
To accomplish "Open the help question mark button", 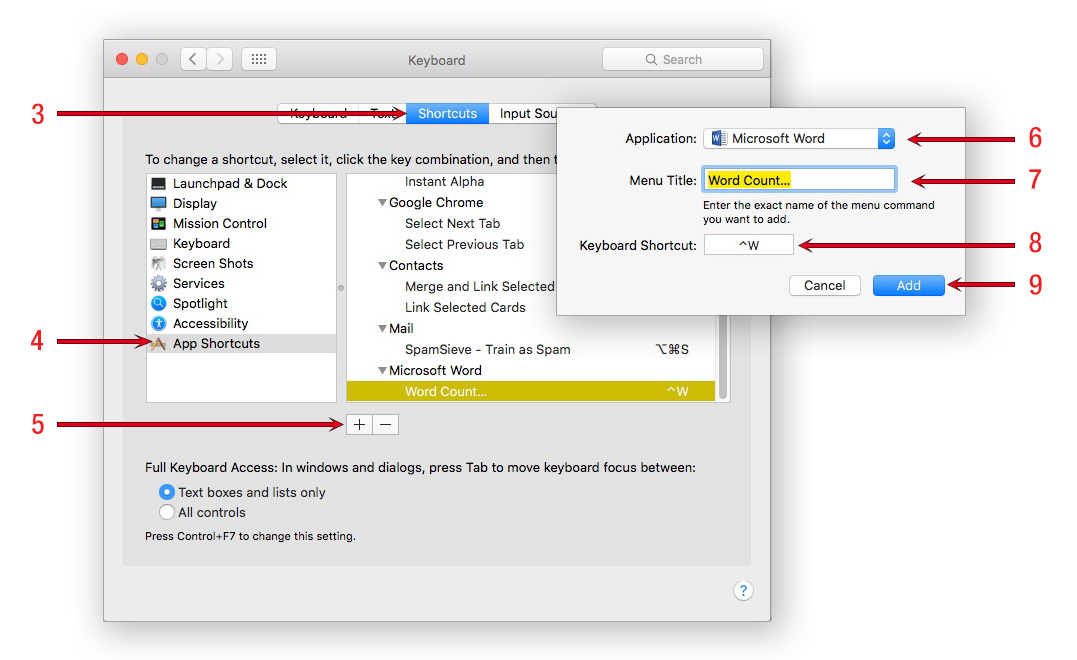I will click(743, 591).
